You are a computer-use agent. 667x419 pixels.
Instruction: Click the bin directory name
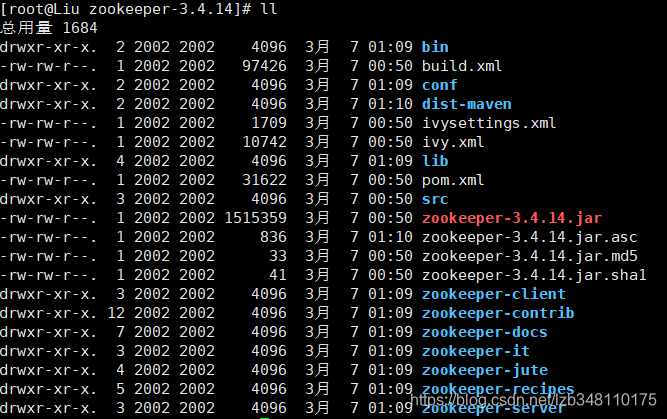click(435, 47)
